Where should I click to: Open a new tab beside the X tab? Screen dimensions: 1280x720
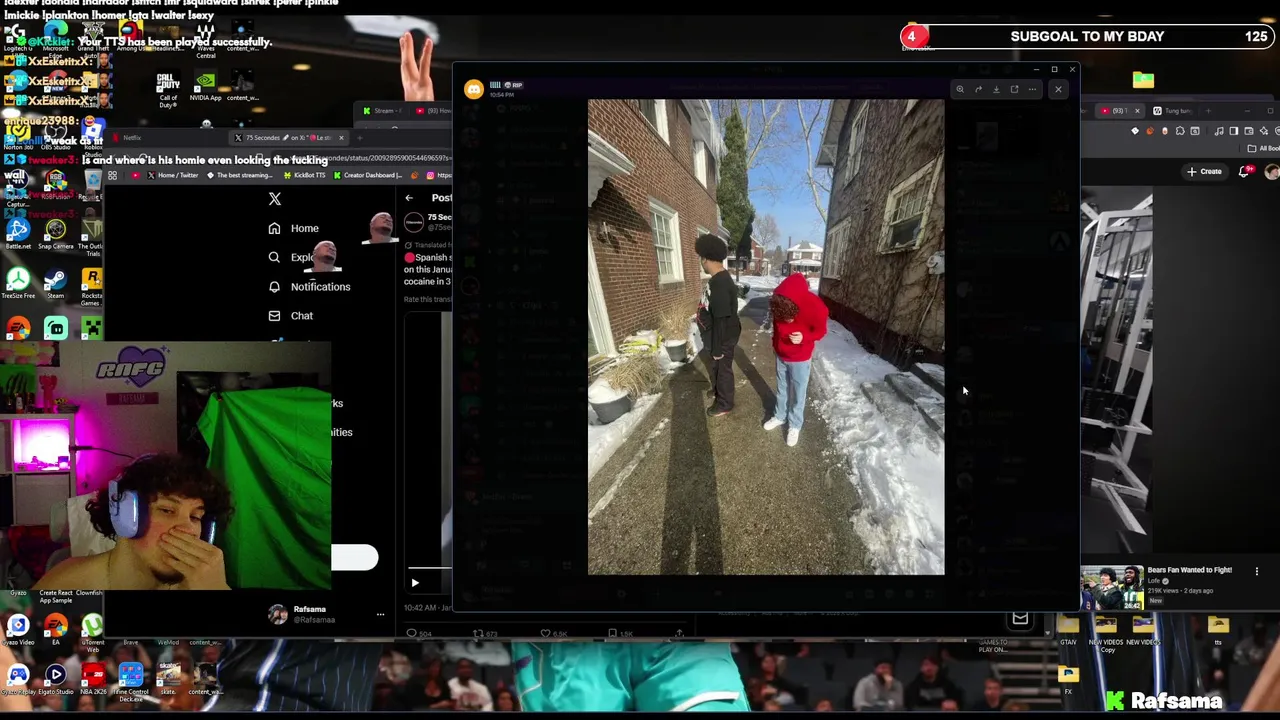[360, 138]
